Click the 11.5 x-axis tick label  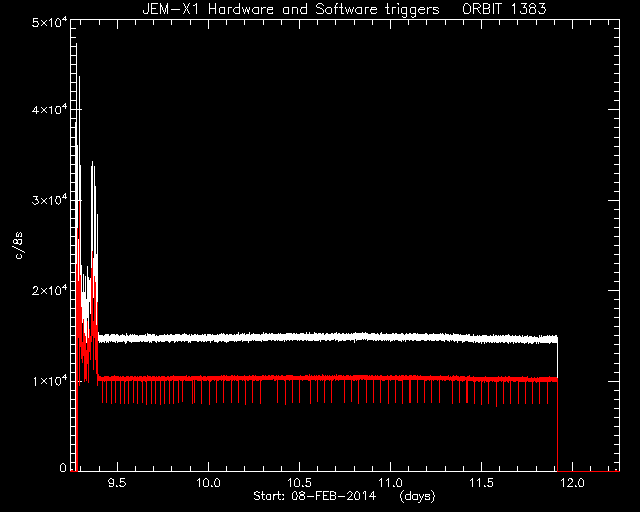481,483
